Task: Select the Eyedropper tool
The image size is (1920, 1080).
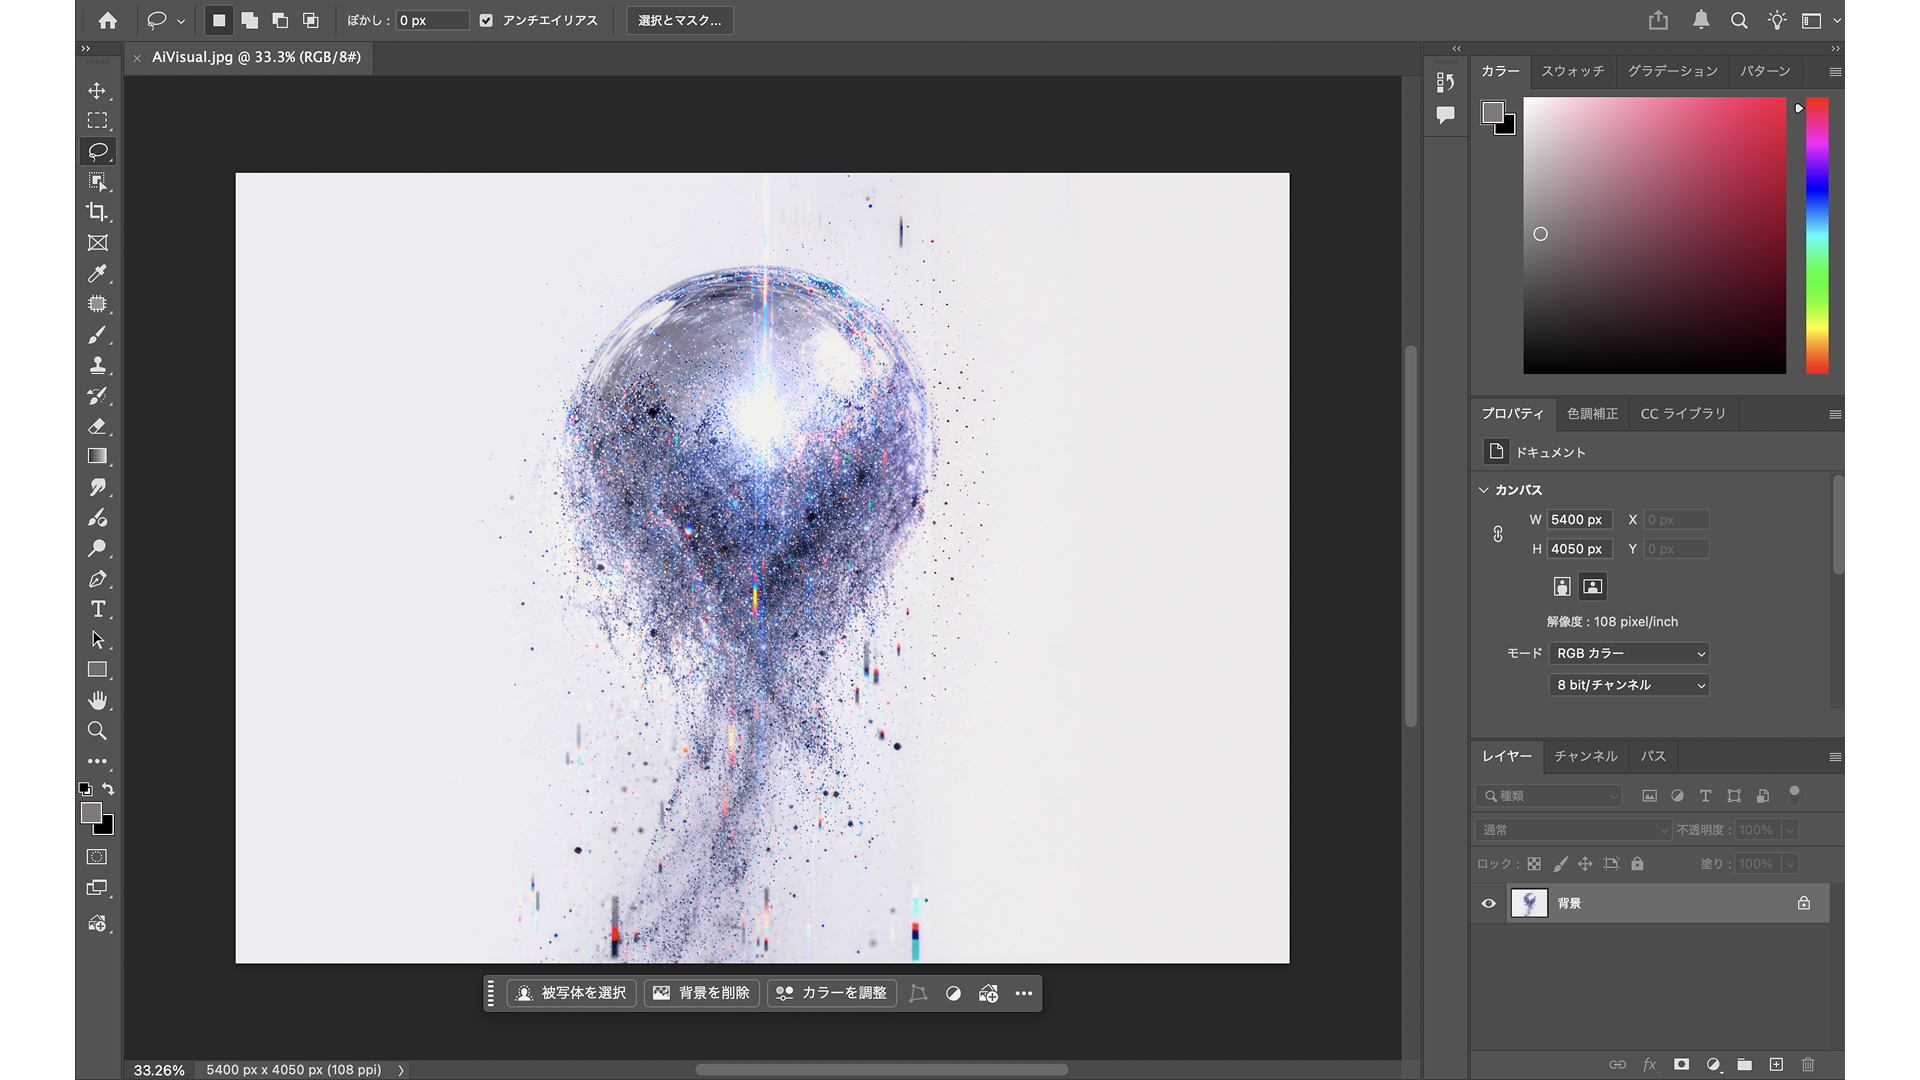Action: (97, 273)
